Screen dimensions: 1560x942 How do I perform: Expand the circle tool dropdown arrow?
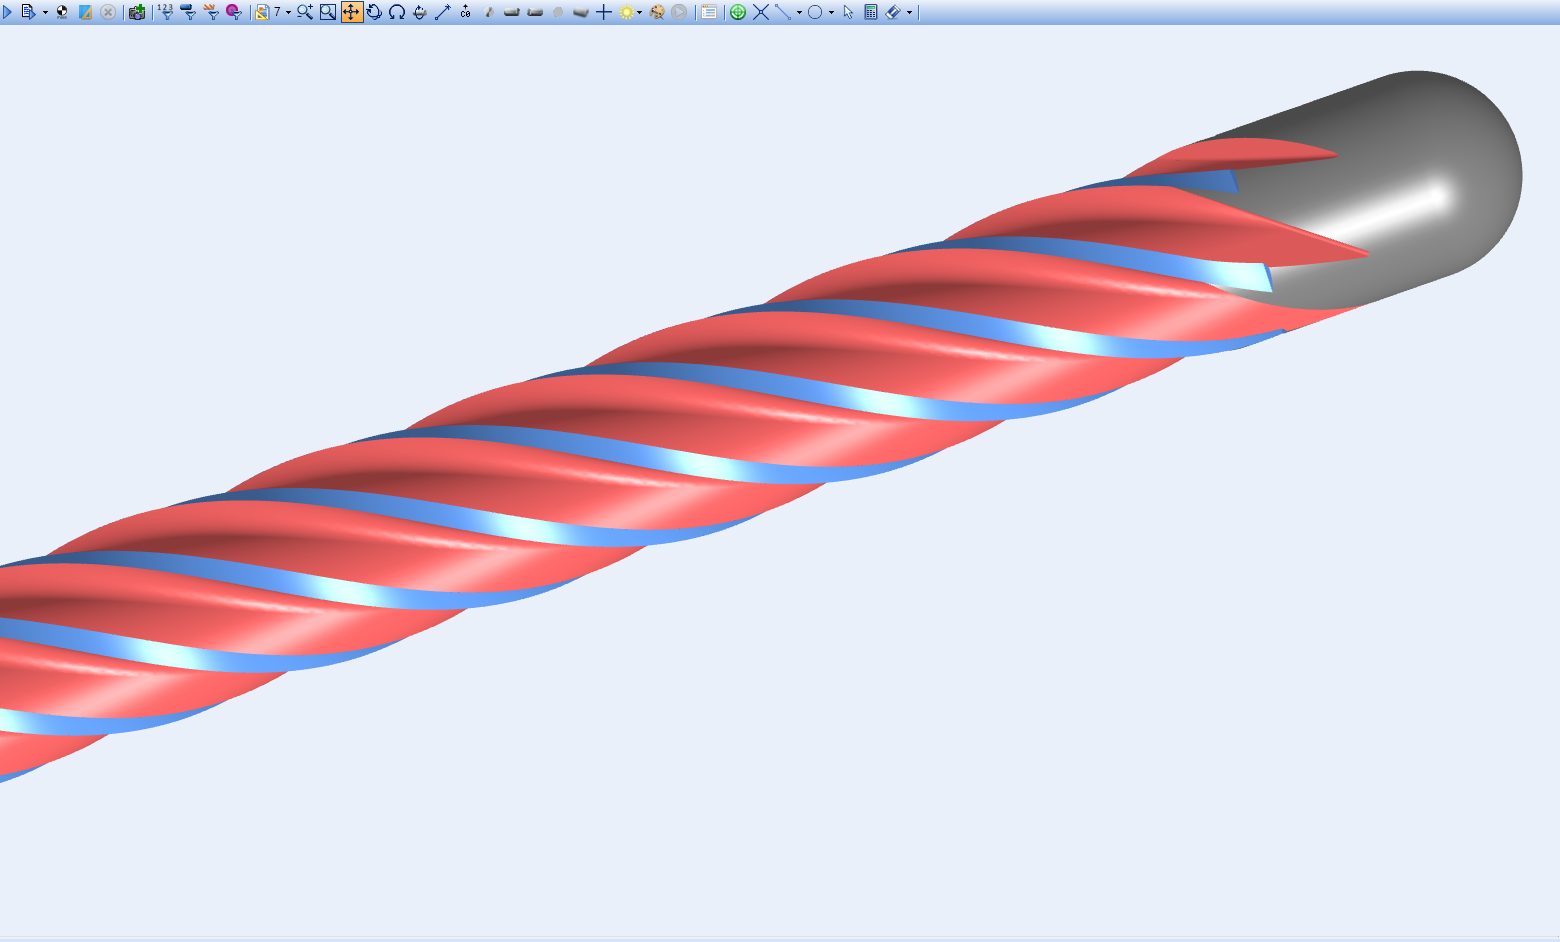click(x=831, y=13)
